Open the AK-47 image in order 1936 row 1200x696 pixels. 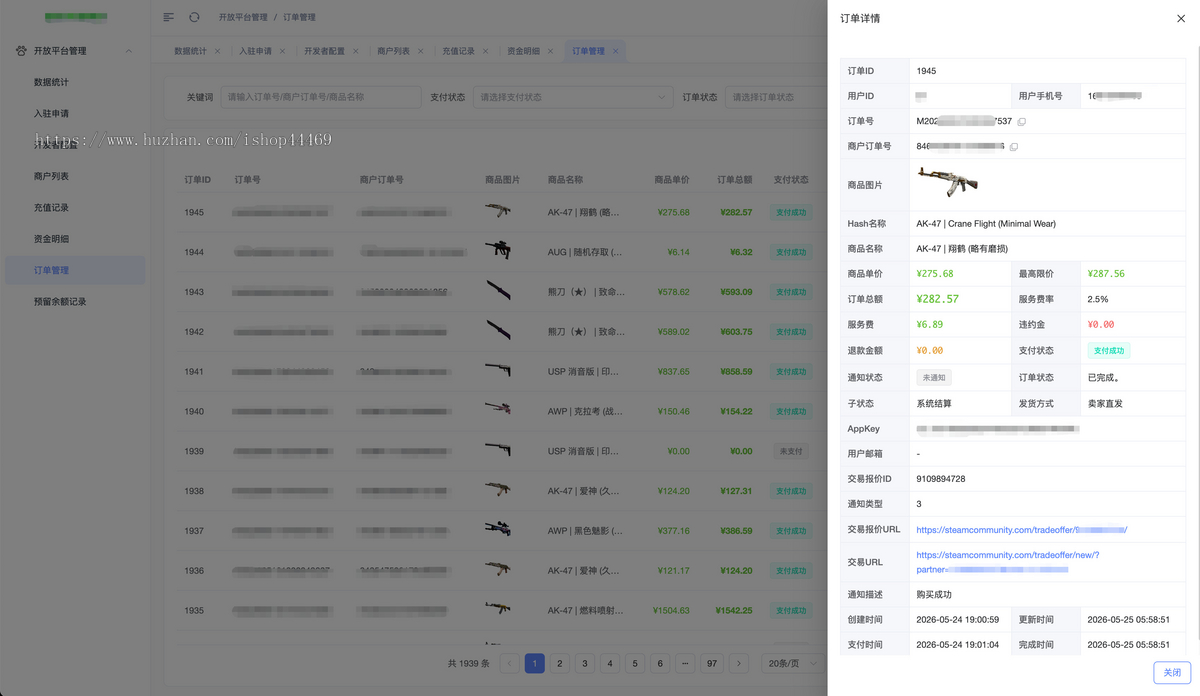tap(498, 570)
